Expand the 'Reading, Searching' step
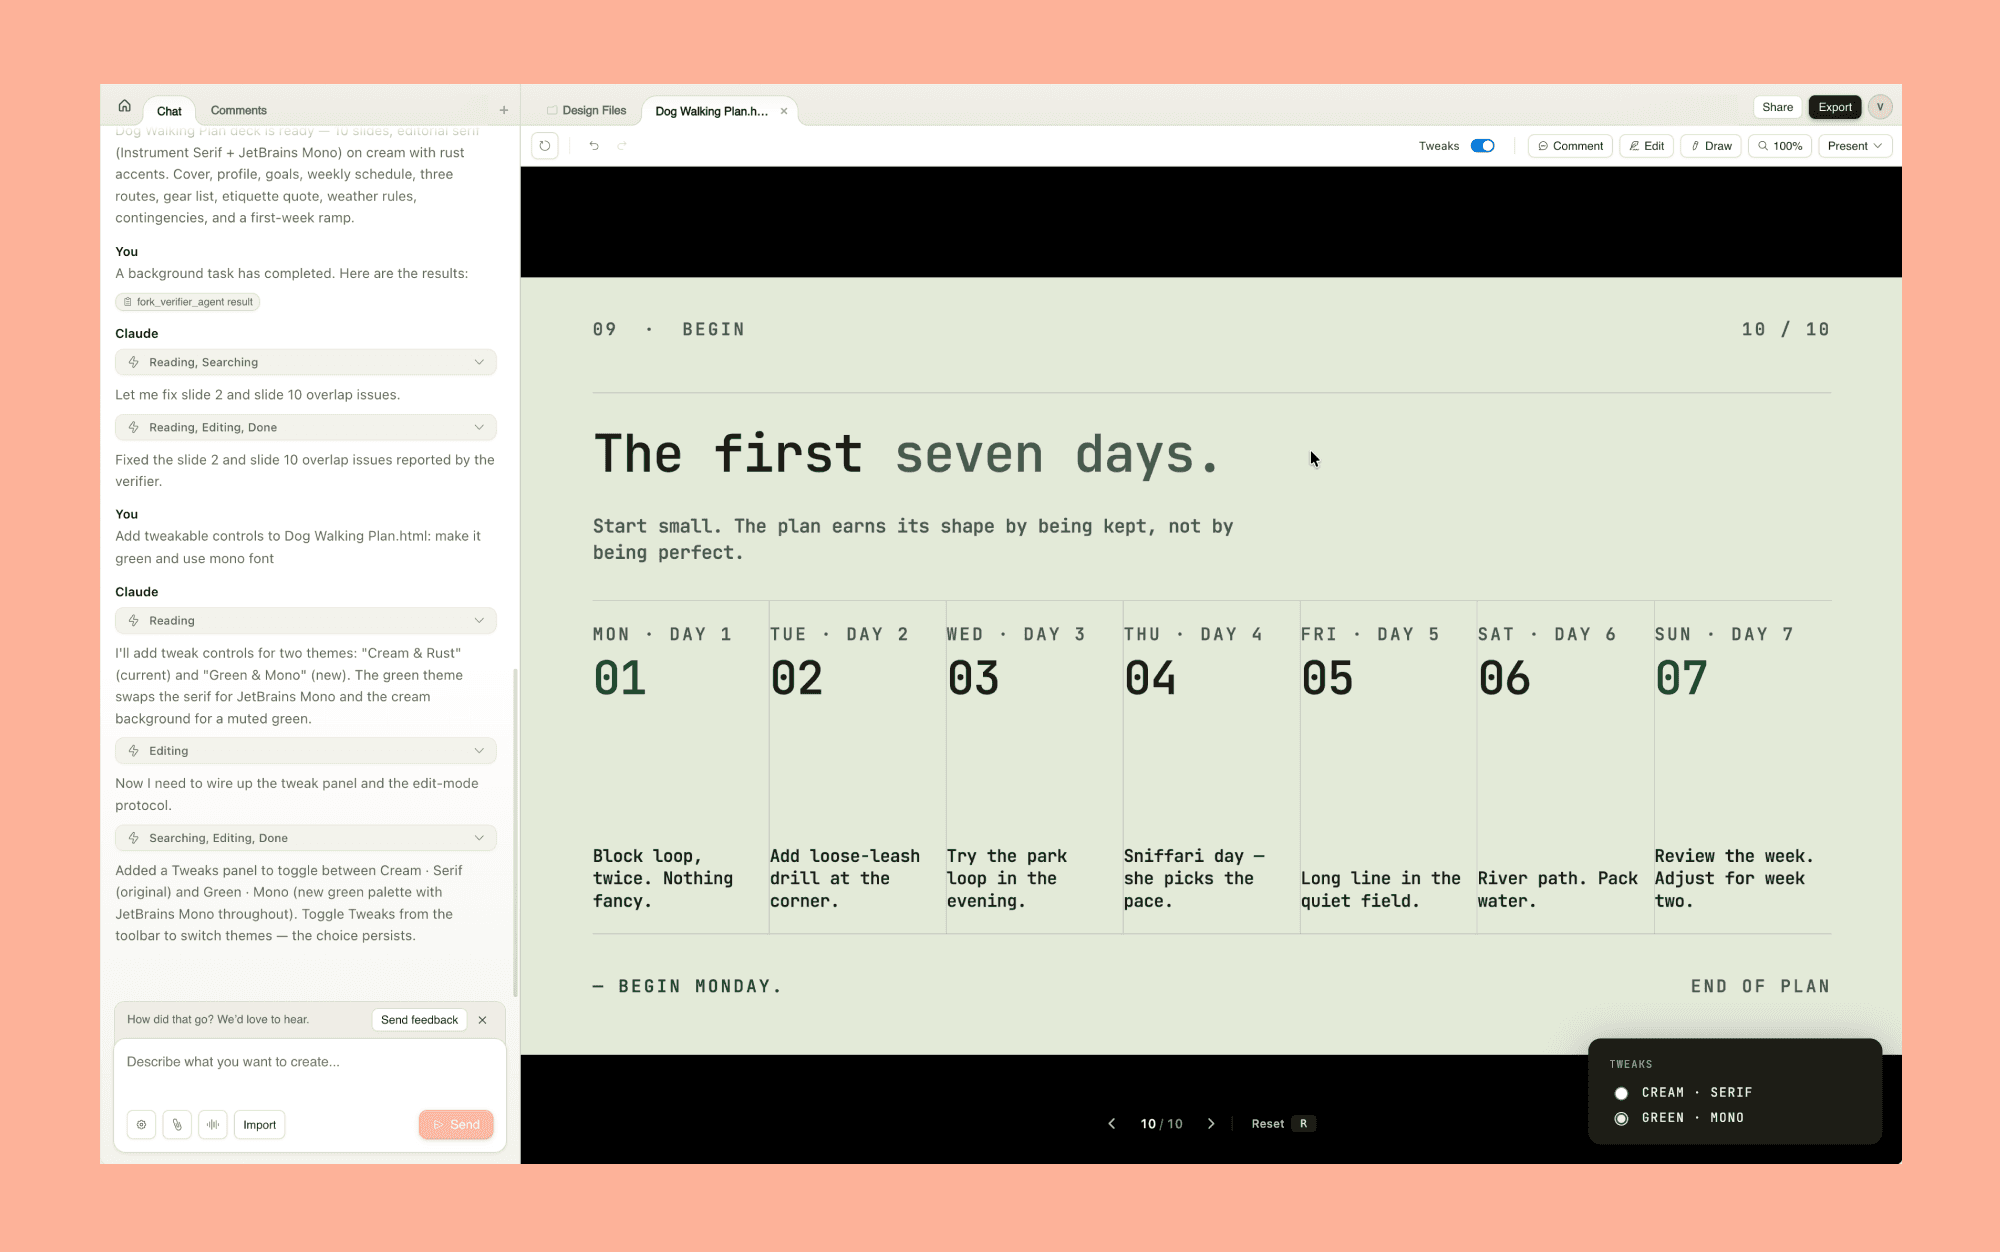Image resolution: width=2000 pixels, height=1252 pixels. coord(305,362)
